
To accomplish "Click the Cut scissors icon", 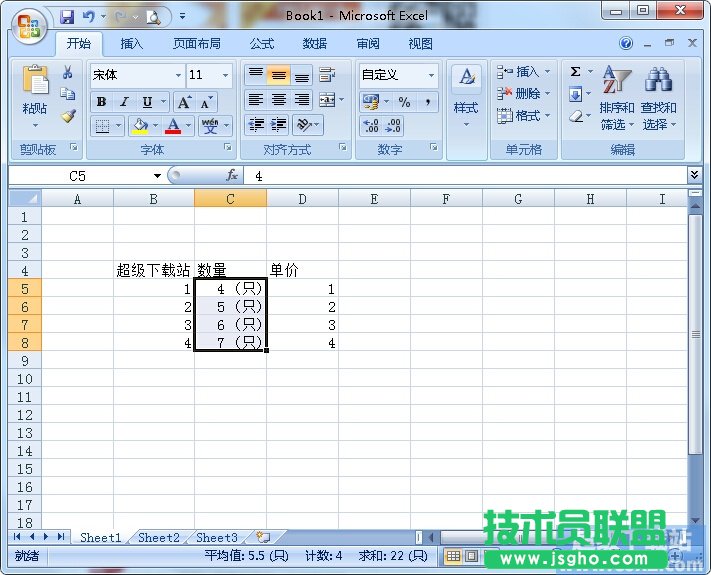I will click(x=68, y=73).
